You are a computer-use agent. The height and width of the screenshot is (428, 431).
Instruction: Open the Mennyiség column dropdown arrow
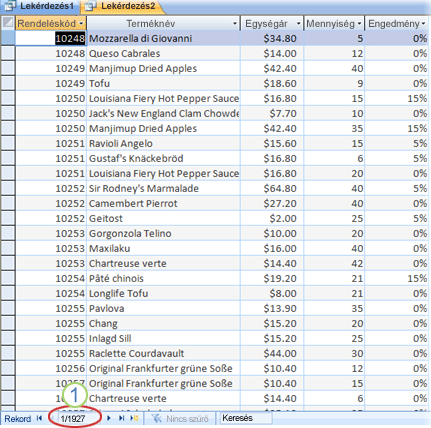pos(359,24)
